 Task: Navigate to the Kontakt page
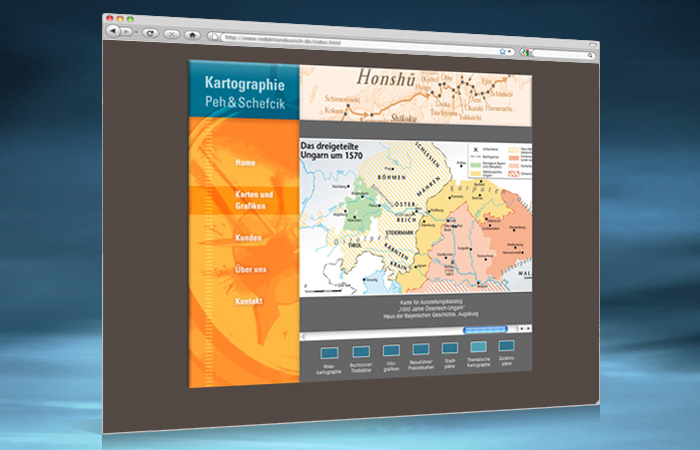click(249, 301)
